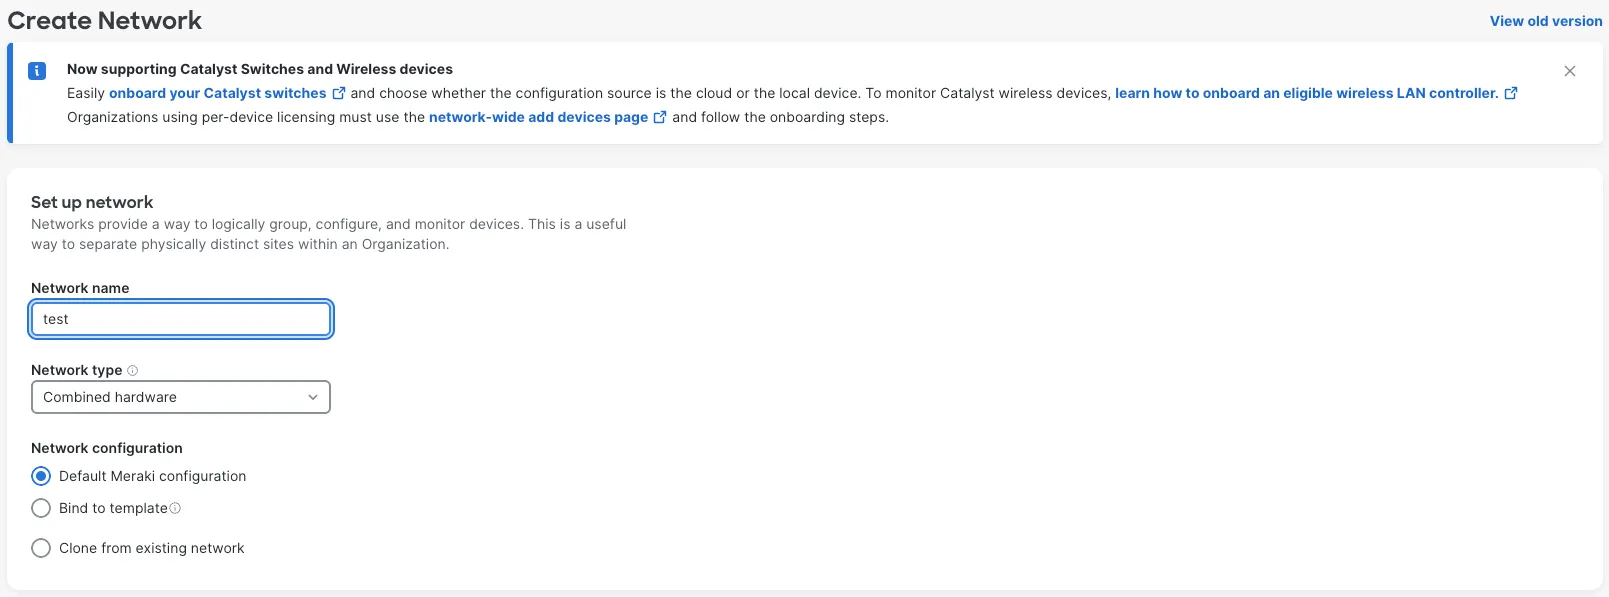Image resolution: width=1609 pixels, height=597 pixels.
Task: Select Default Meraki configuration radio button
Action: click(41, 476)
